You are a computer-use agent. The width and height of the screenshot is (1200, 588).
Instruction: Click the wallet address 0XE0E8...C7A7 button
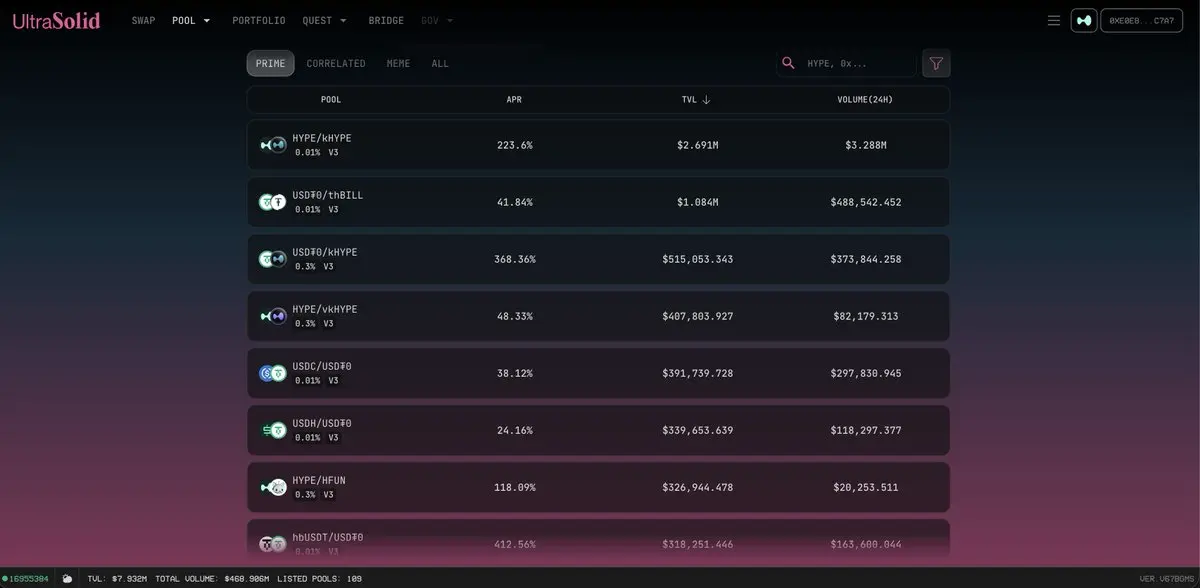point(1141,20)
